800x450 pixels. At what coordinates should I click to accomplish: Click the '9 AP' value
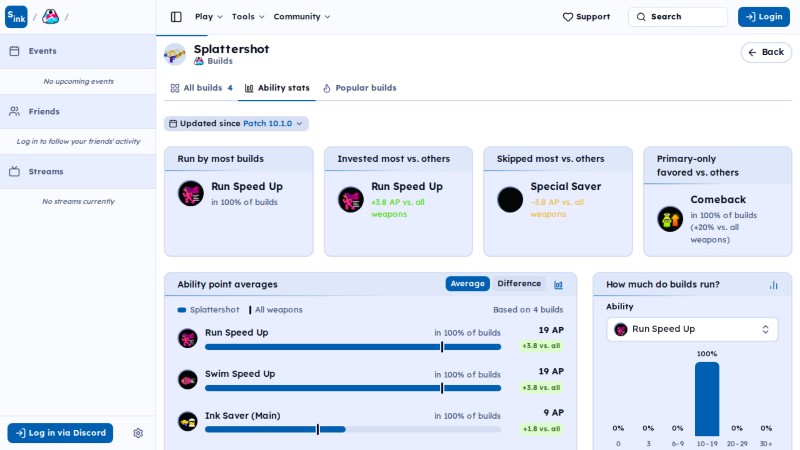pos(554,413)
